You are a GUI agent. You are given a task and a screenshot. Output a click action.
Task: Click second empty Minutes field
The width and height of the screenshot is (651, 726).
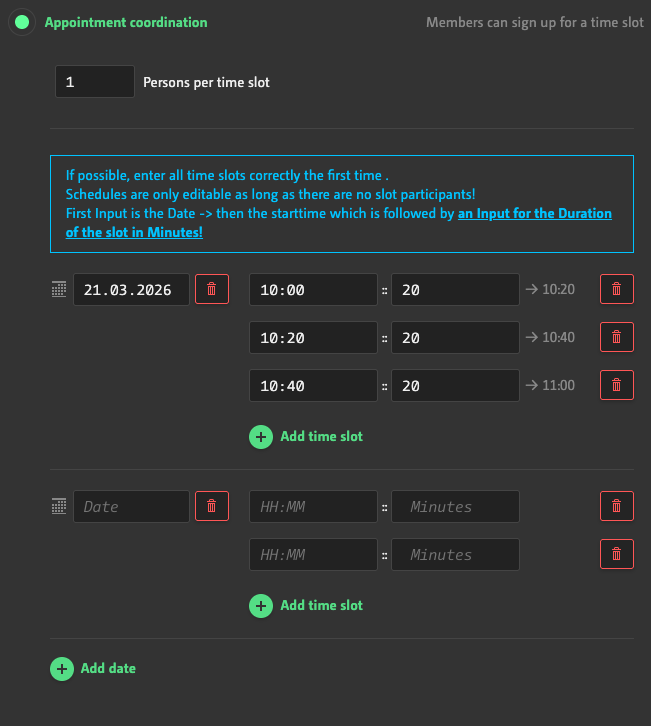pos(455,554)
